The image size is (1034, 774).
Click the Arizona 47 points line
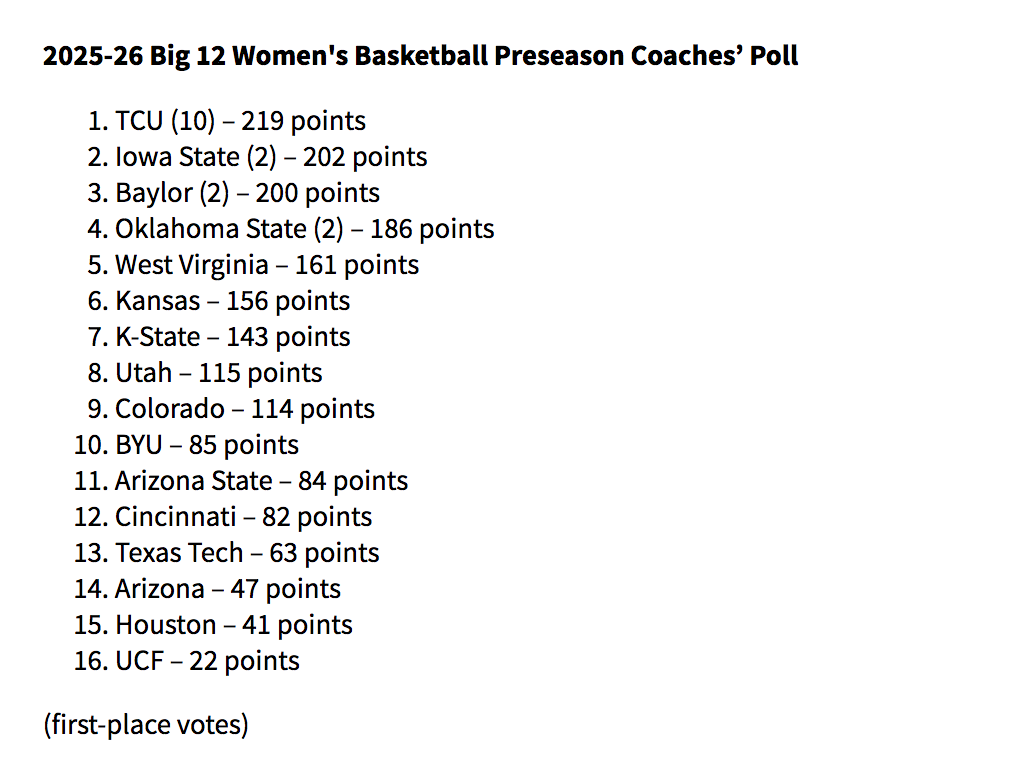(x=227, y=589)
